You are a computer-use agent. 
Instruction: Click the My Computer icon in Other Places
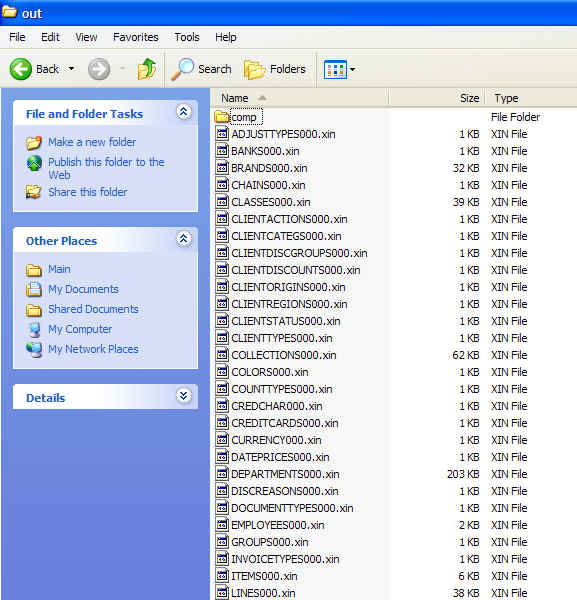point(34,329)
